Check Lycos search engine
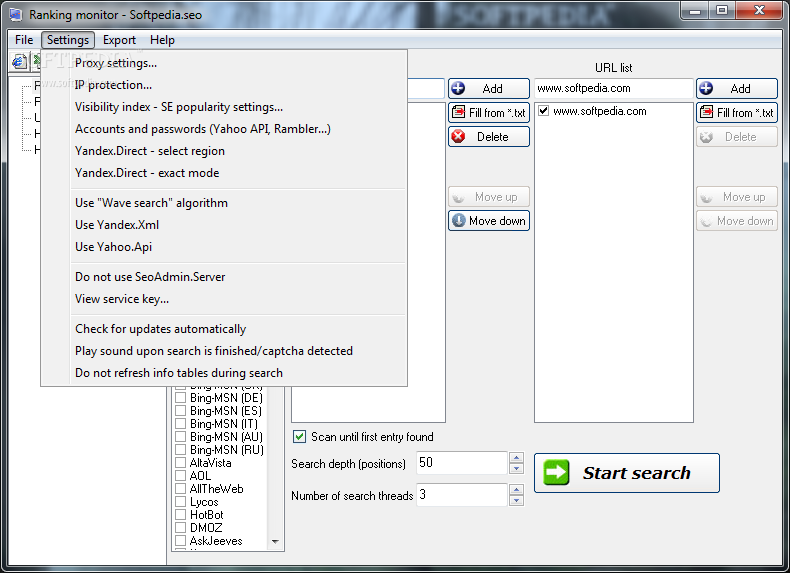This screenshot has width=790, height=573. (180, 502)
